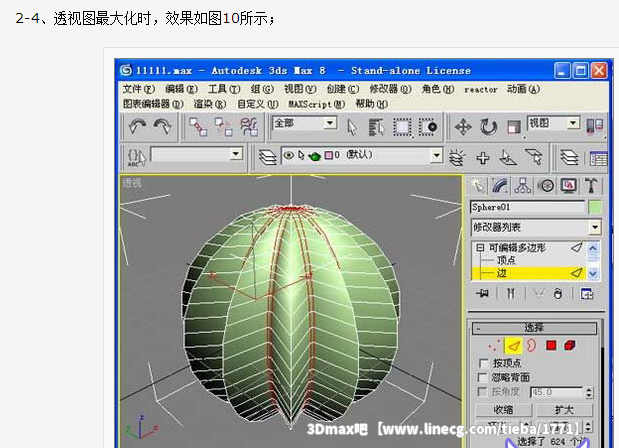Viewport: 619px width, 448px height.
Task: Select 顶点 in modifier stack
Action: click(x=506, y=260)
